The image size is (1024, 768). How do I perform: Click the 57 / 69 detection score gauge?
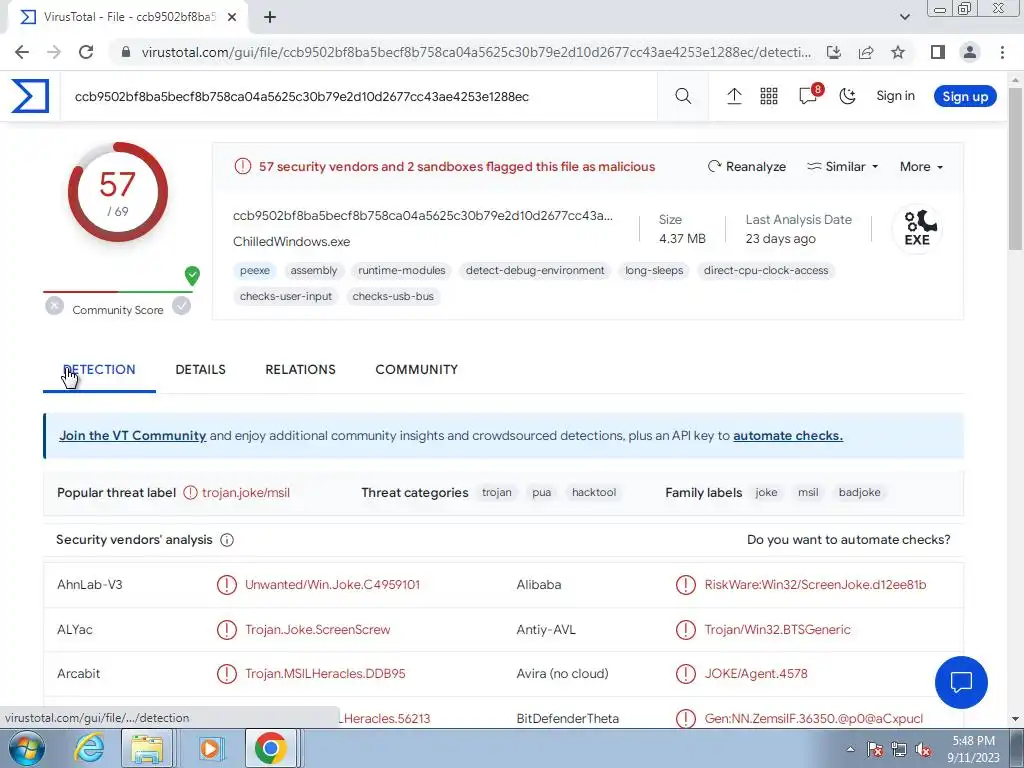tap(118, 192)
